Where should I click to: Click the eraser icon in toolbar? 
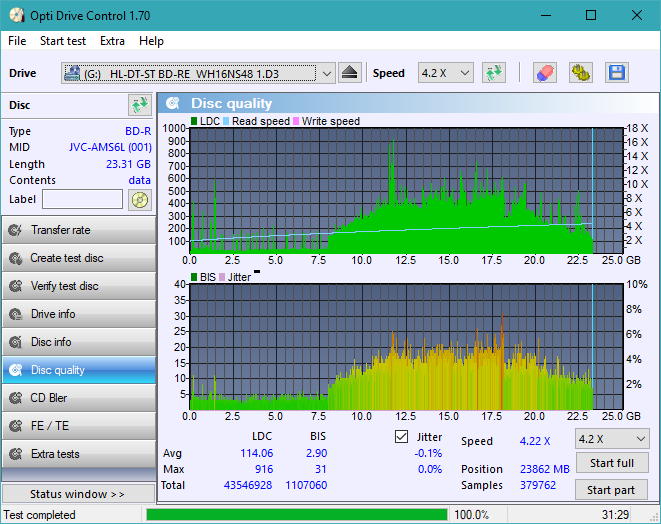click(x=545, y=73)
